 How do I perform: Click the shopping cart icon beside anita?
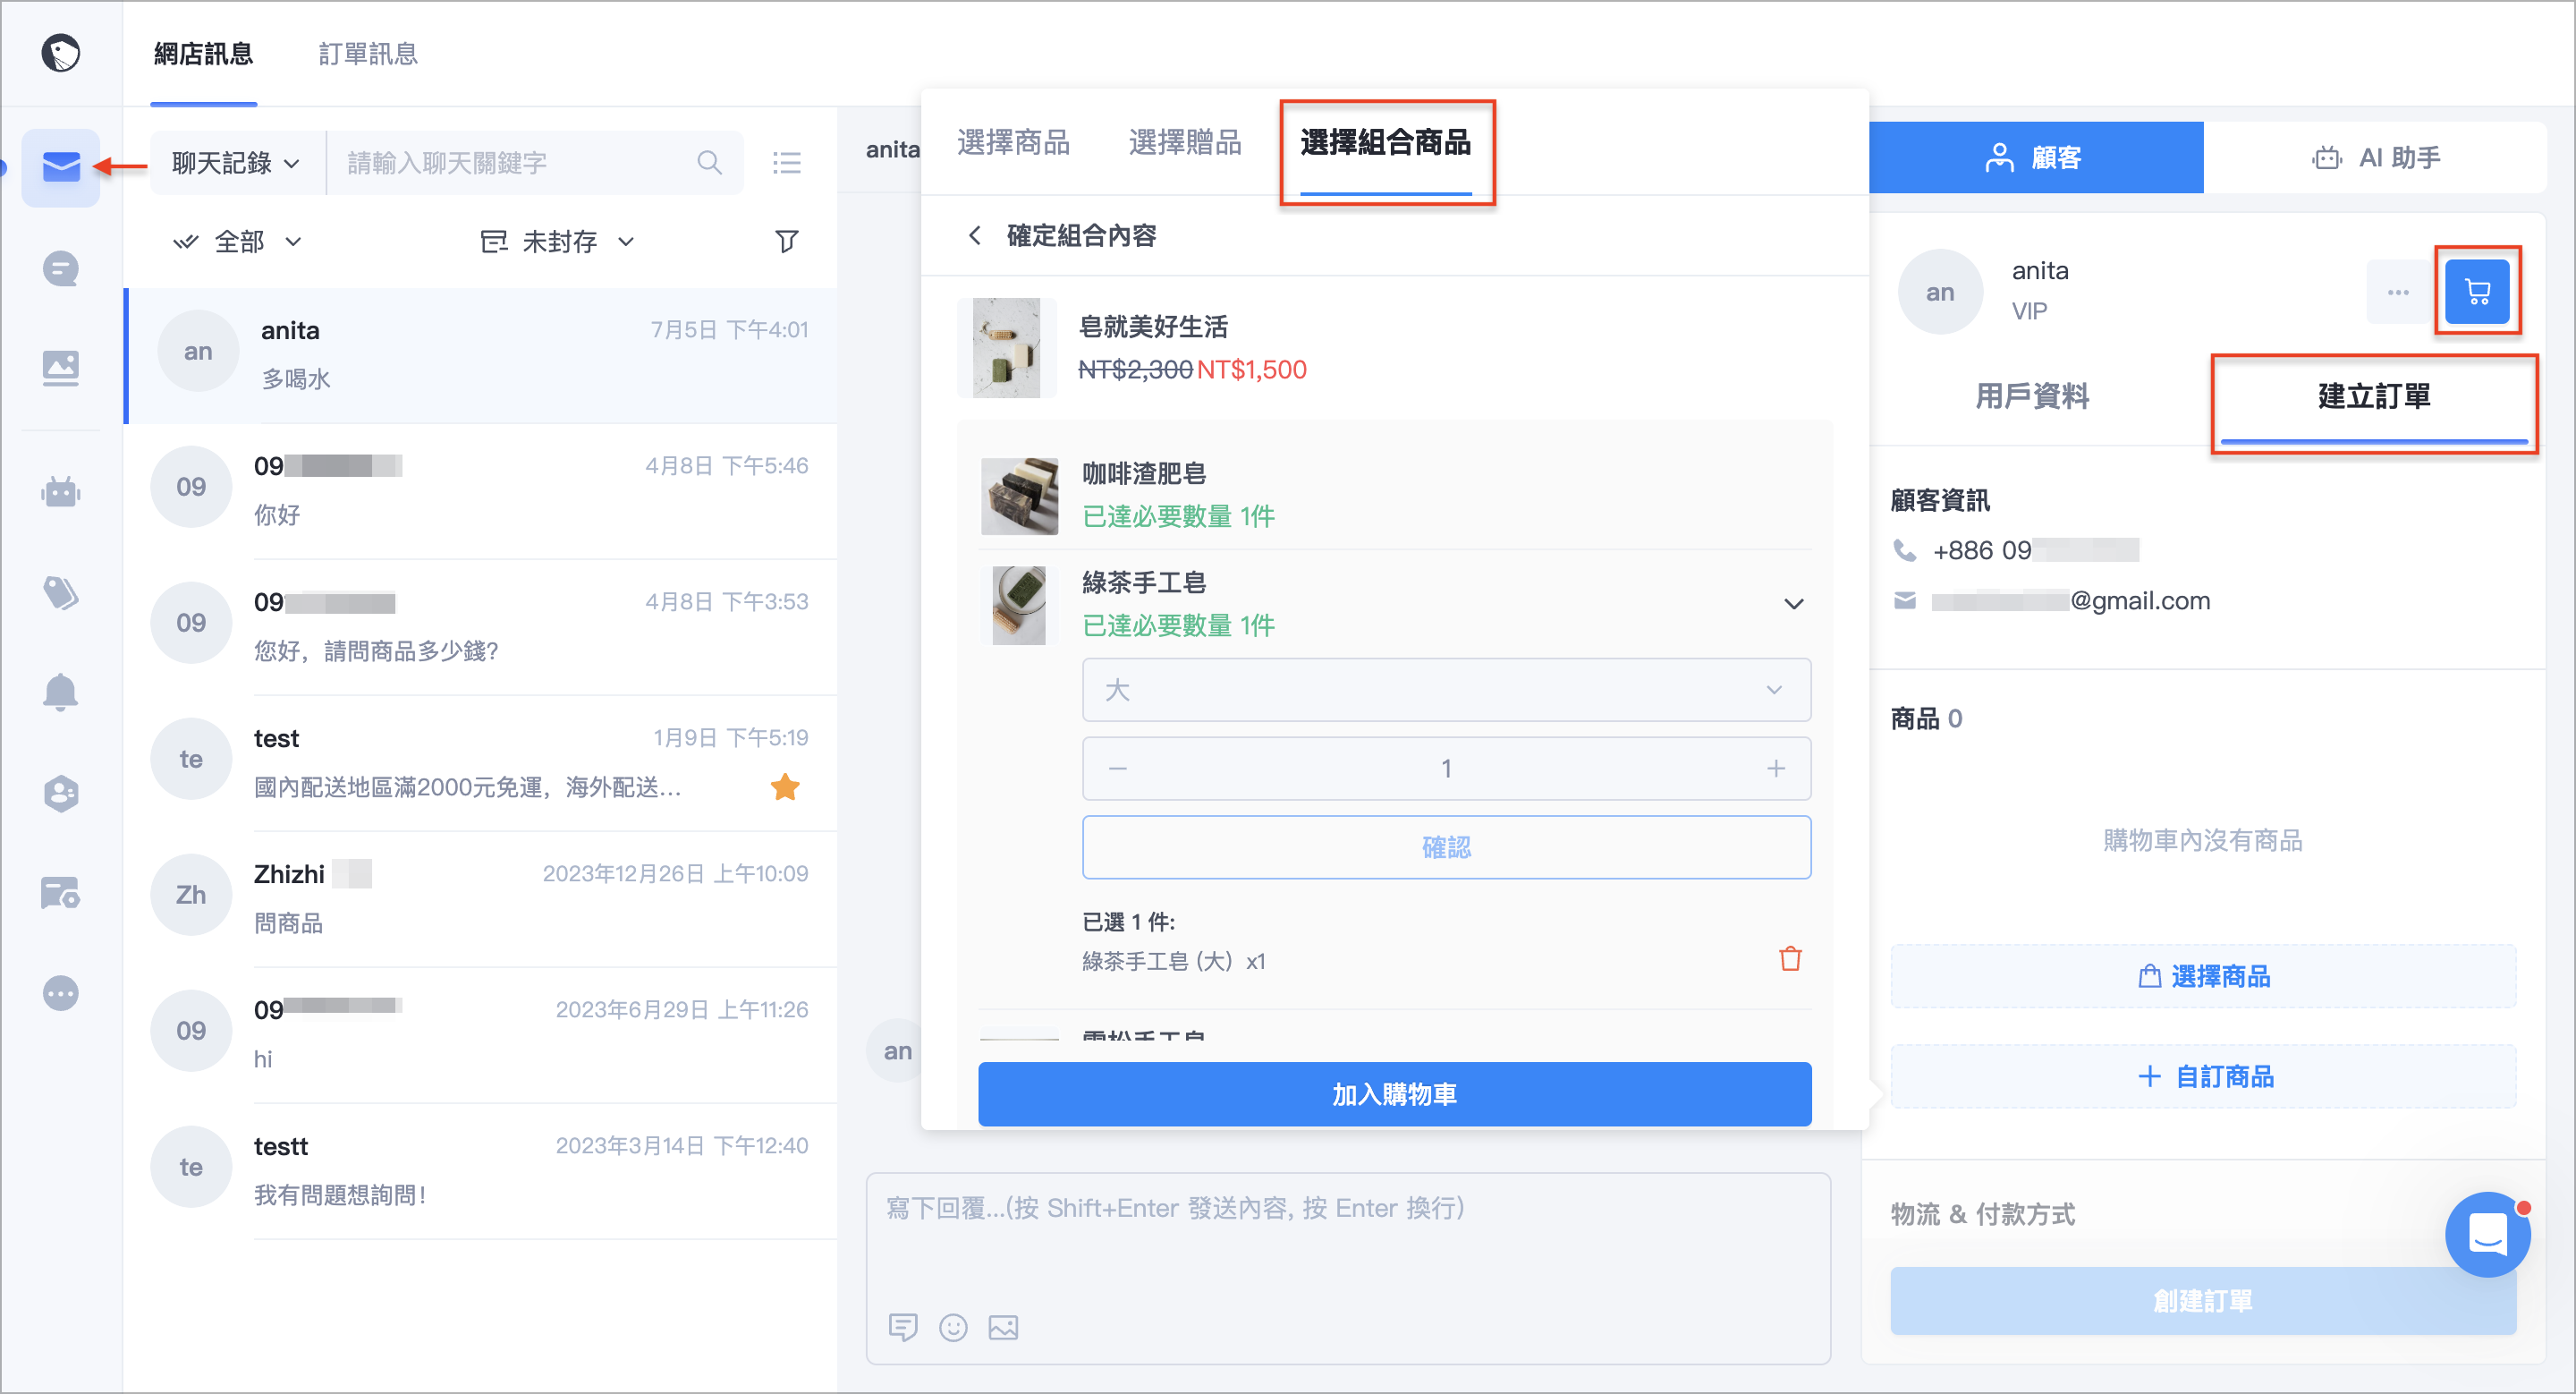[x=2477, y=292]
